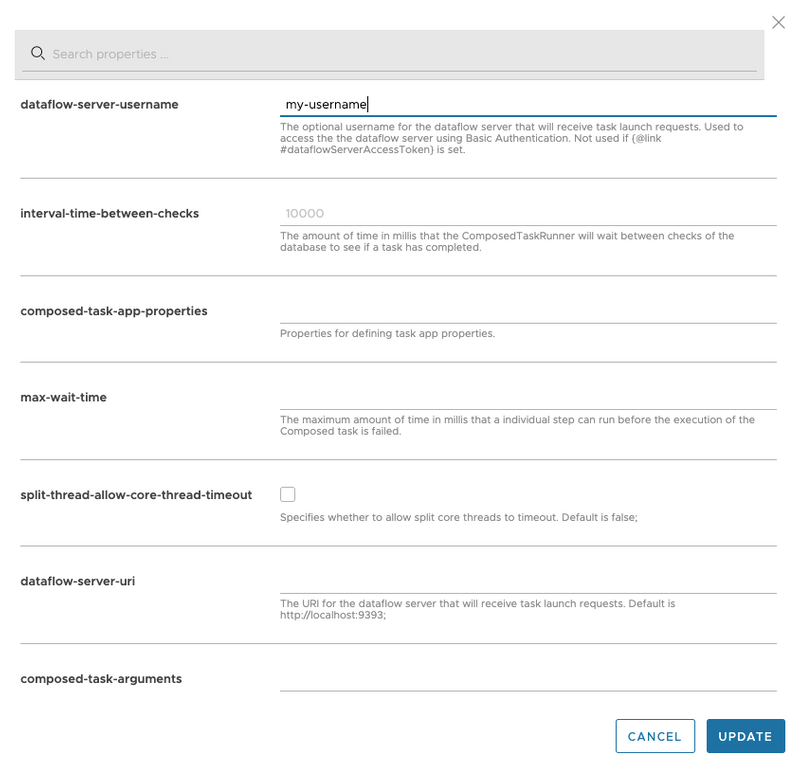Click the dataflow-server-uri input field

click(x=527, y=580)
